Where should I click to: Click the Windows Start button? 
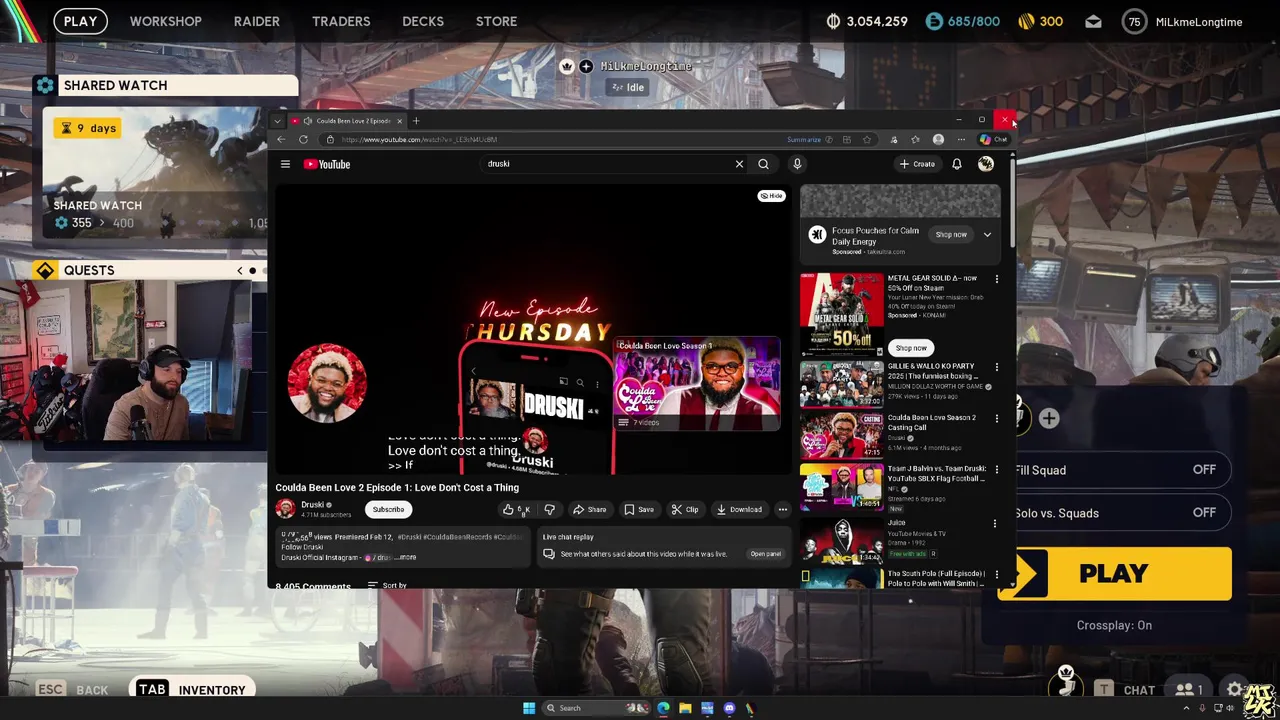[529, 708]
